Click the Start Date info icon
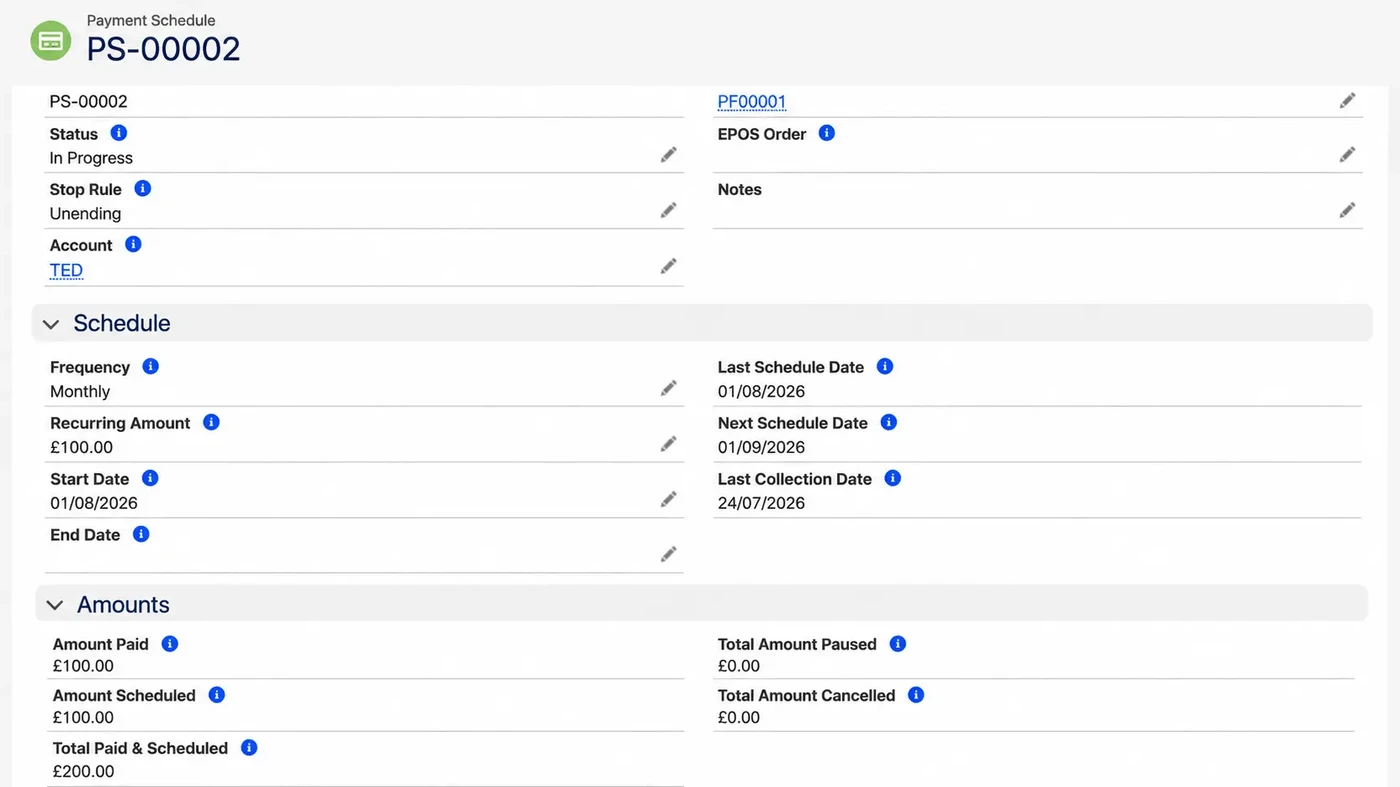Image resolution: width=1400 pixels, height=787 pixels. [150, 478]
